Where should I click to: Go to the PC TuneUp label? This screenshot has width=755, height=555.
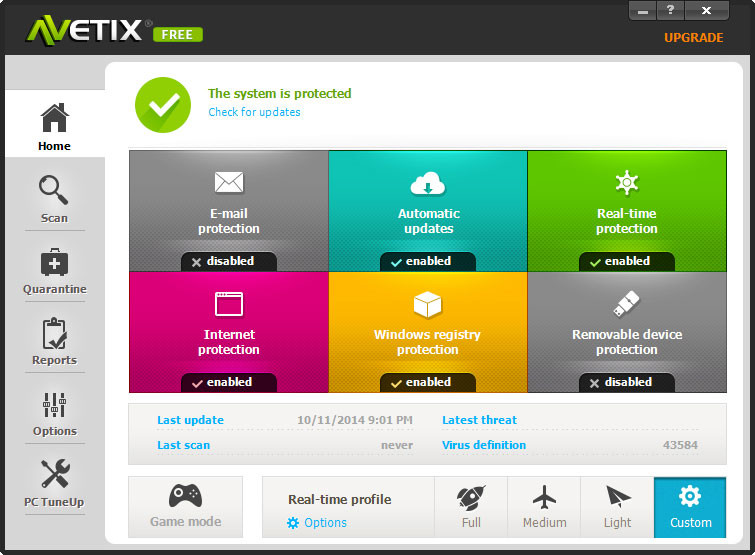click(x=54, y=502)
